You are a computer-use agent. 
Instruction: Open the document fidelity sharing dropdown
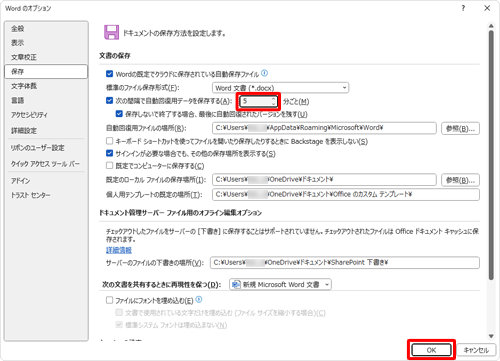click(280, 285)
